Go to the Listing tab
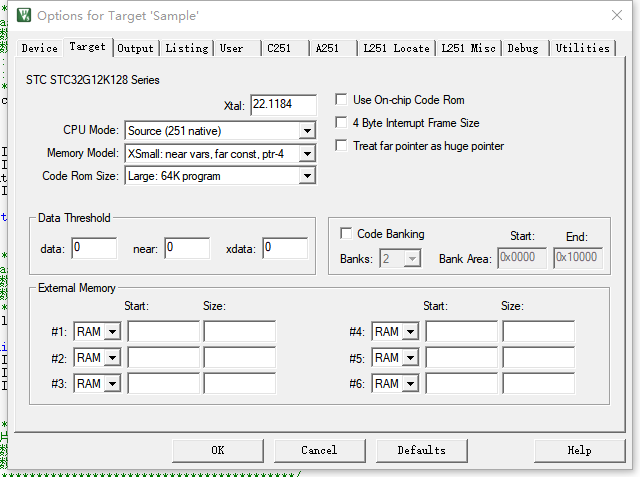 pyautogui.click(x=187, y=48)
